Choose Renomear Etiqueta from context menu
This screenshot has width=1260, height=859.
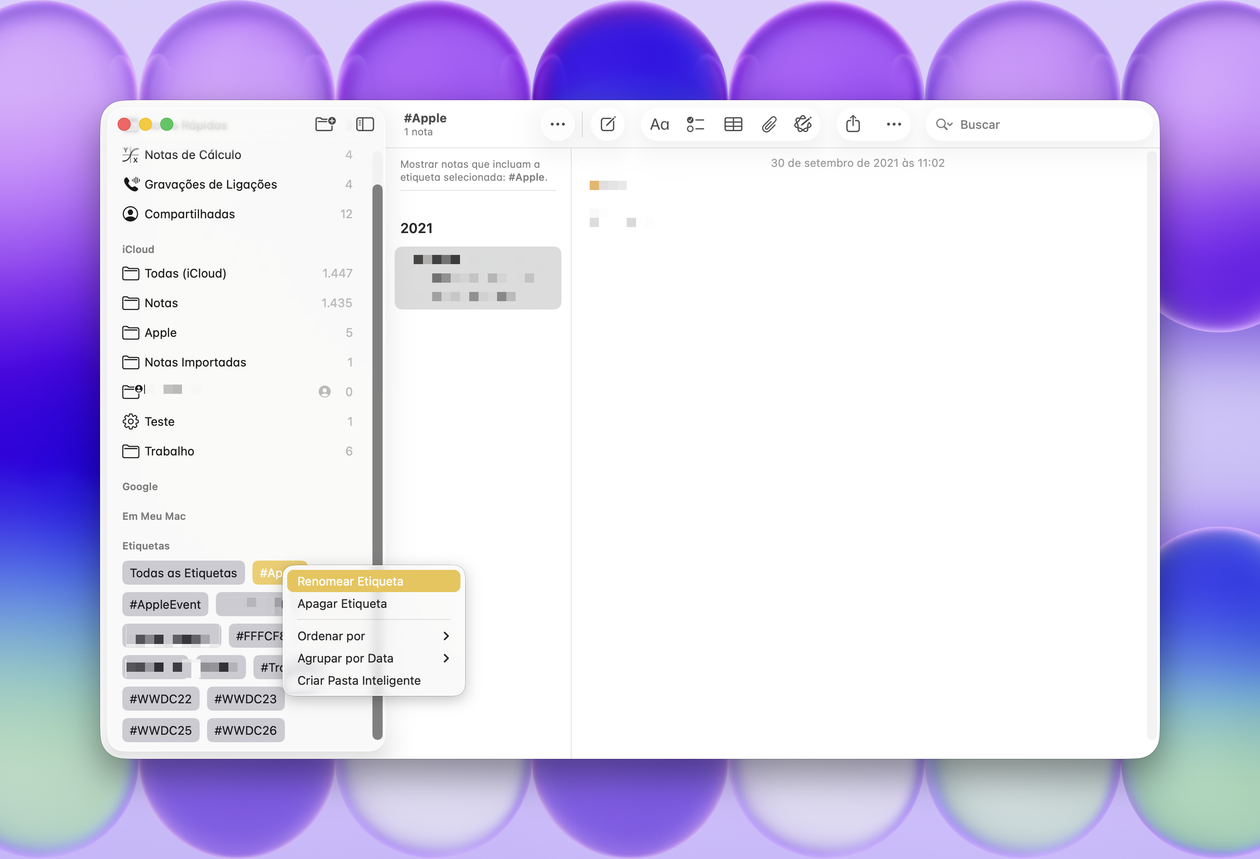pos(374,581)
